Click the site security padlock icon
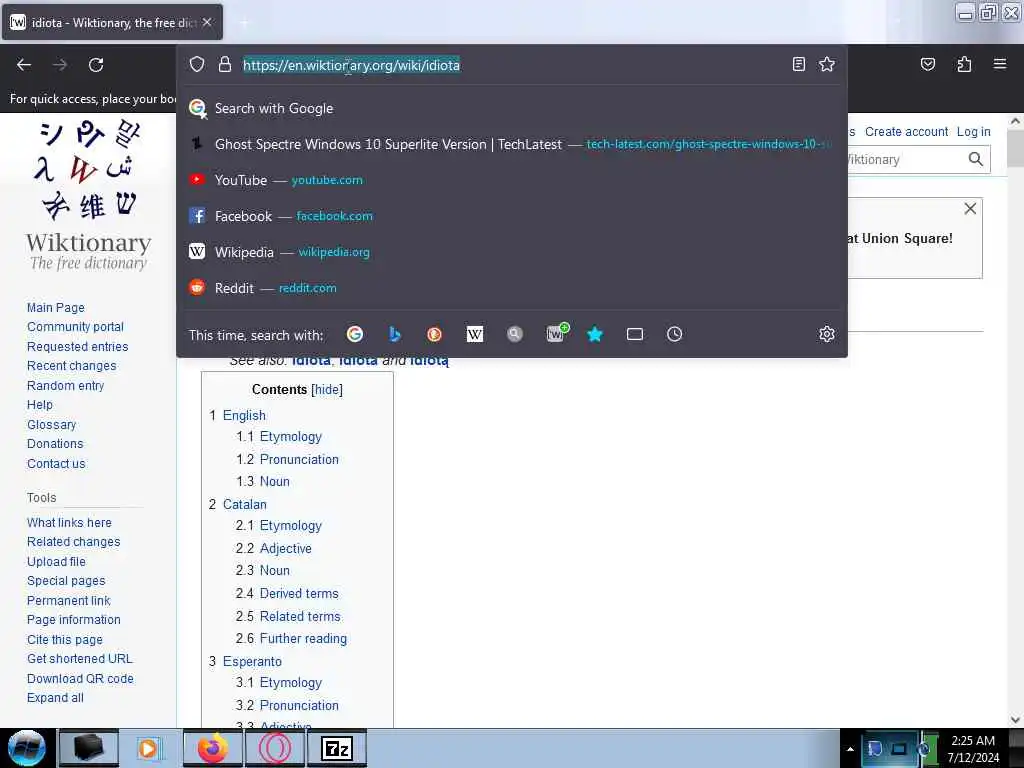This screenshot has width=1024, height=768. (x=225, y=64)
